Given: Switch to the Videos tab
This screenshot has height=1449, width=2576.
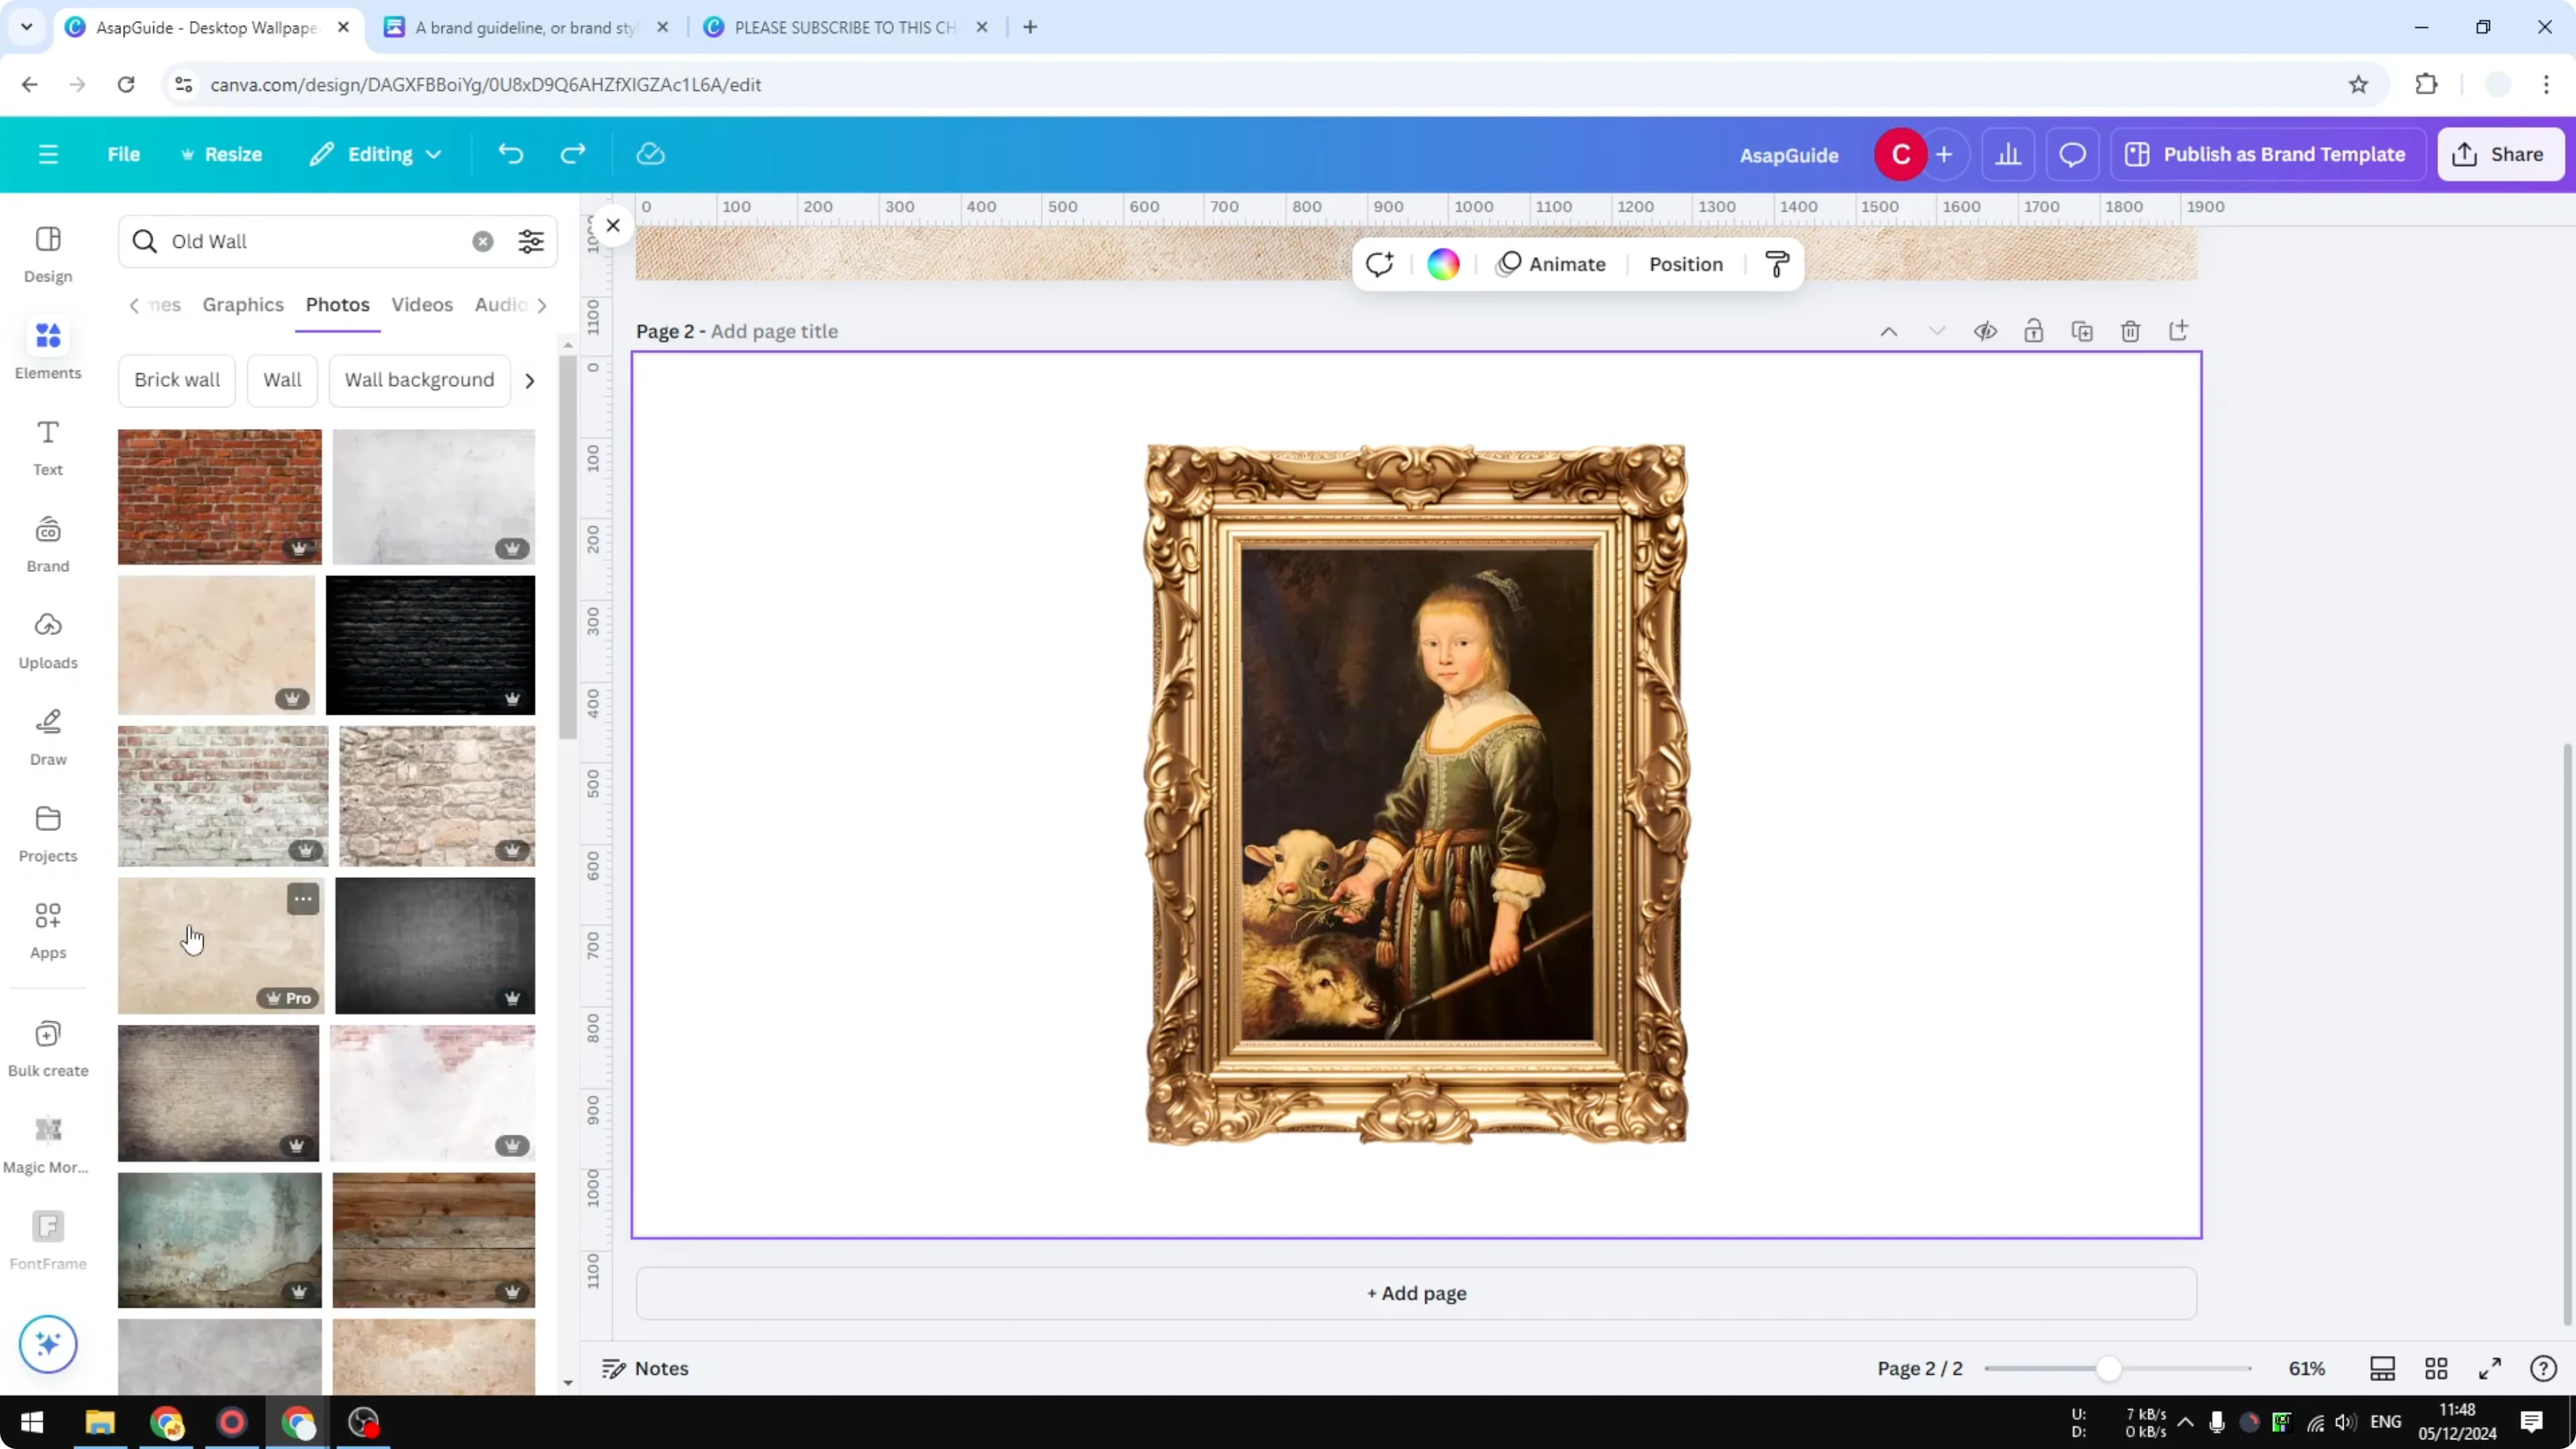Looking at the screenshot, I should [x=422, y=305].
